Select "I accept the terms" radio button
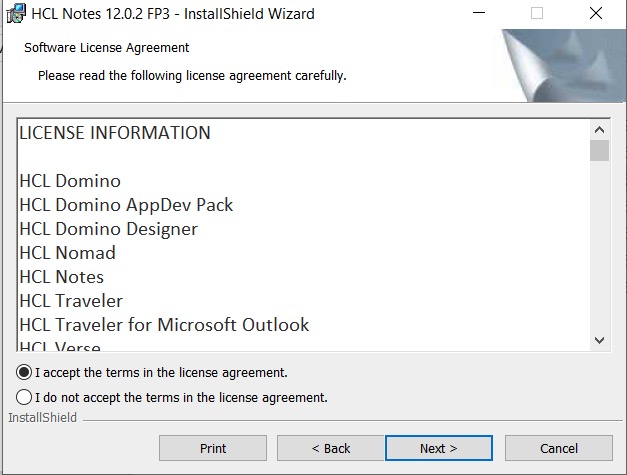The image size is (627, 475). [x=24, y=372]
